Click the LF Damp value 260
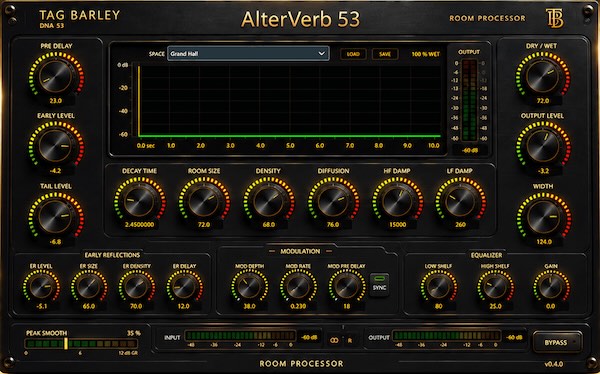 pyautogui.click(x=460, y=225)
